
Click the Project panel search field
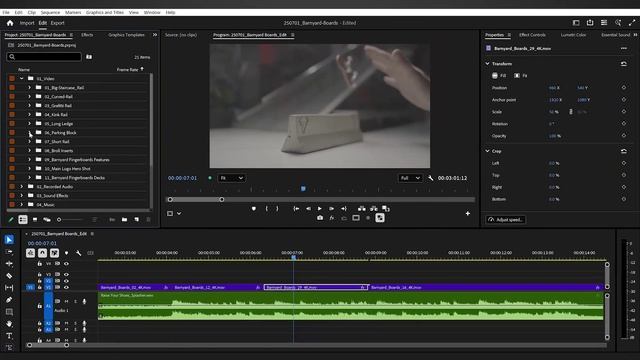pyautogui.click(x=44, y=57)
